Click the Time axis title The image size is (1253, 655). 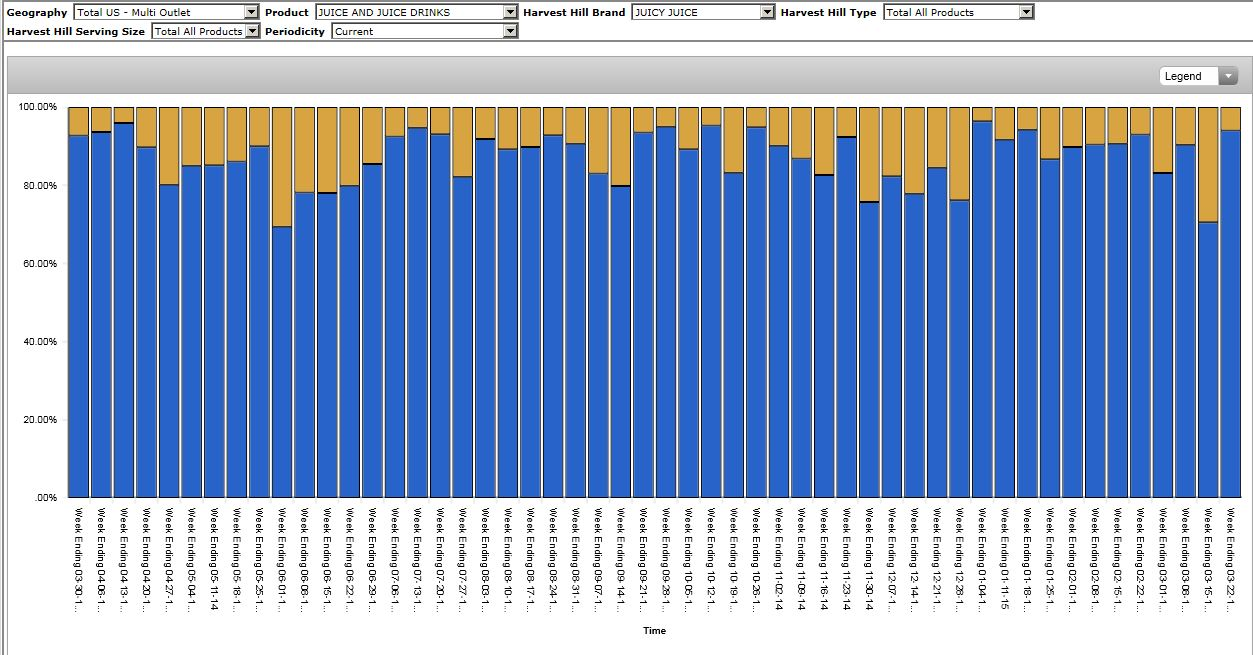pos(654,631)
